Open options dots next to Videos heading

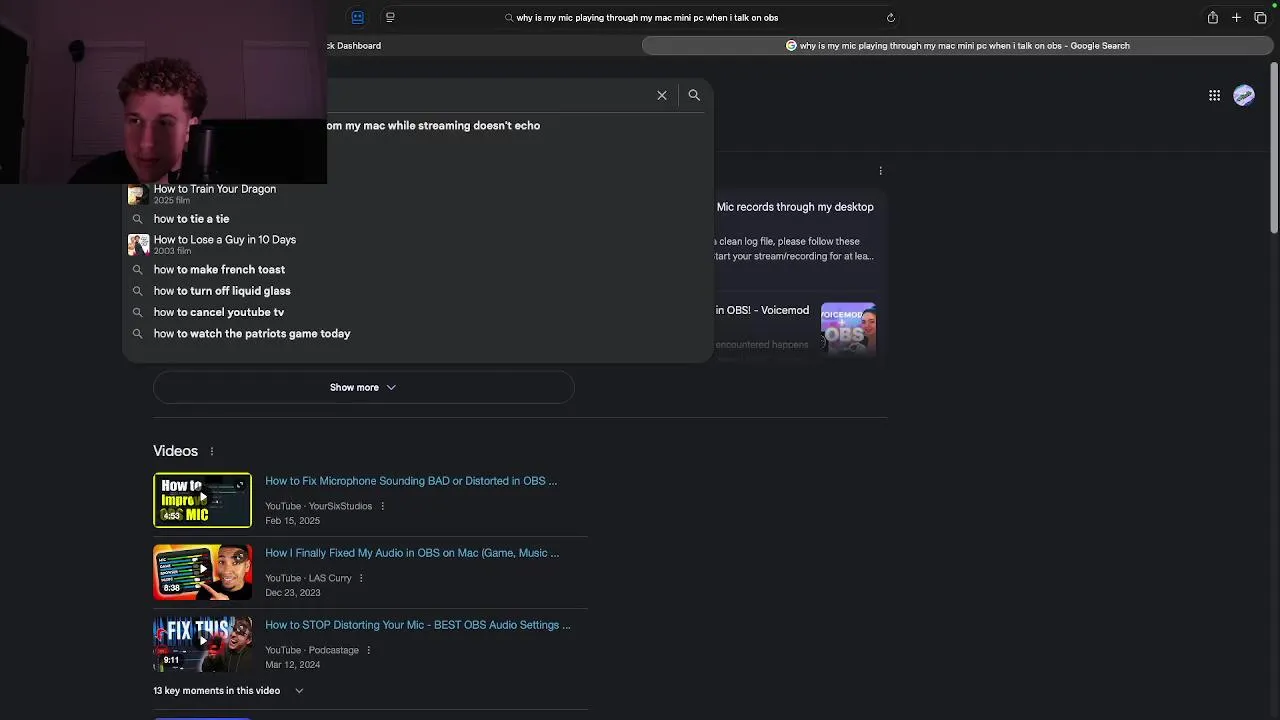[x=211, y=452]
